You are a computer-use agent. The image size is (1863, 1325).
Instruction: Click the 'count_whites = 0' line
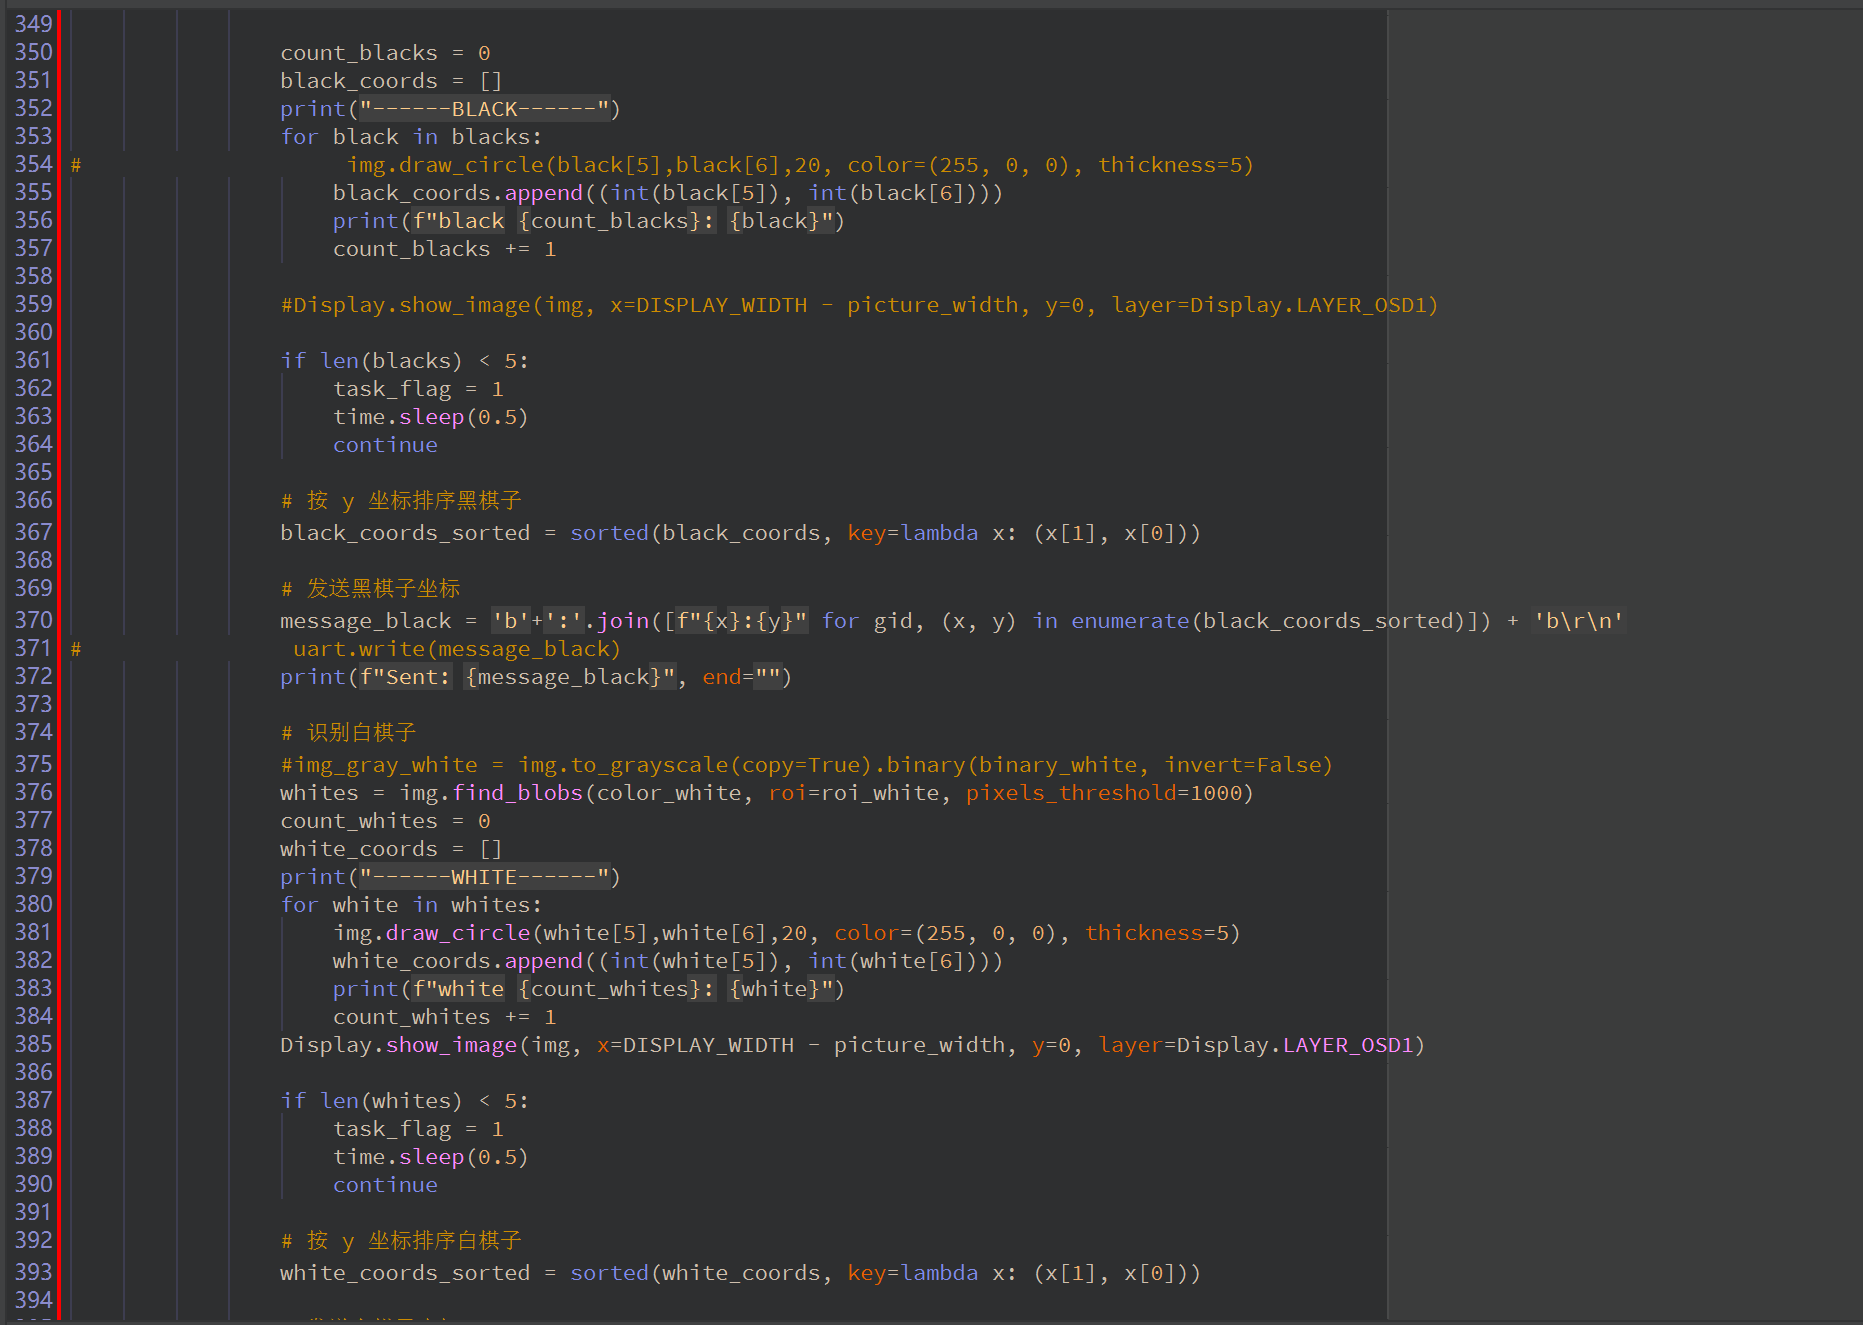(x=385, y=821)
